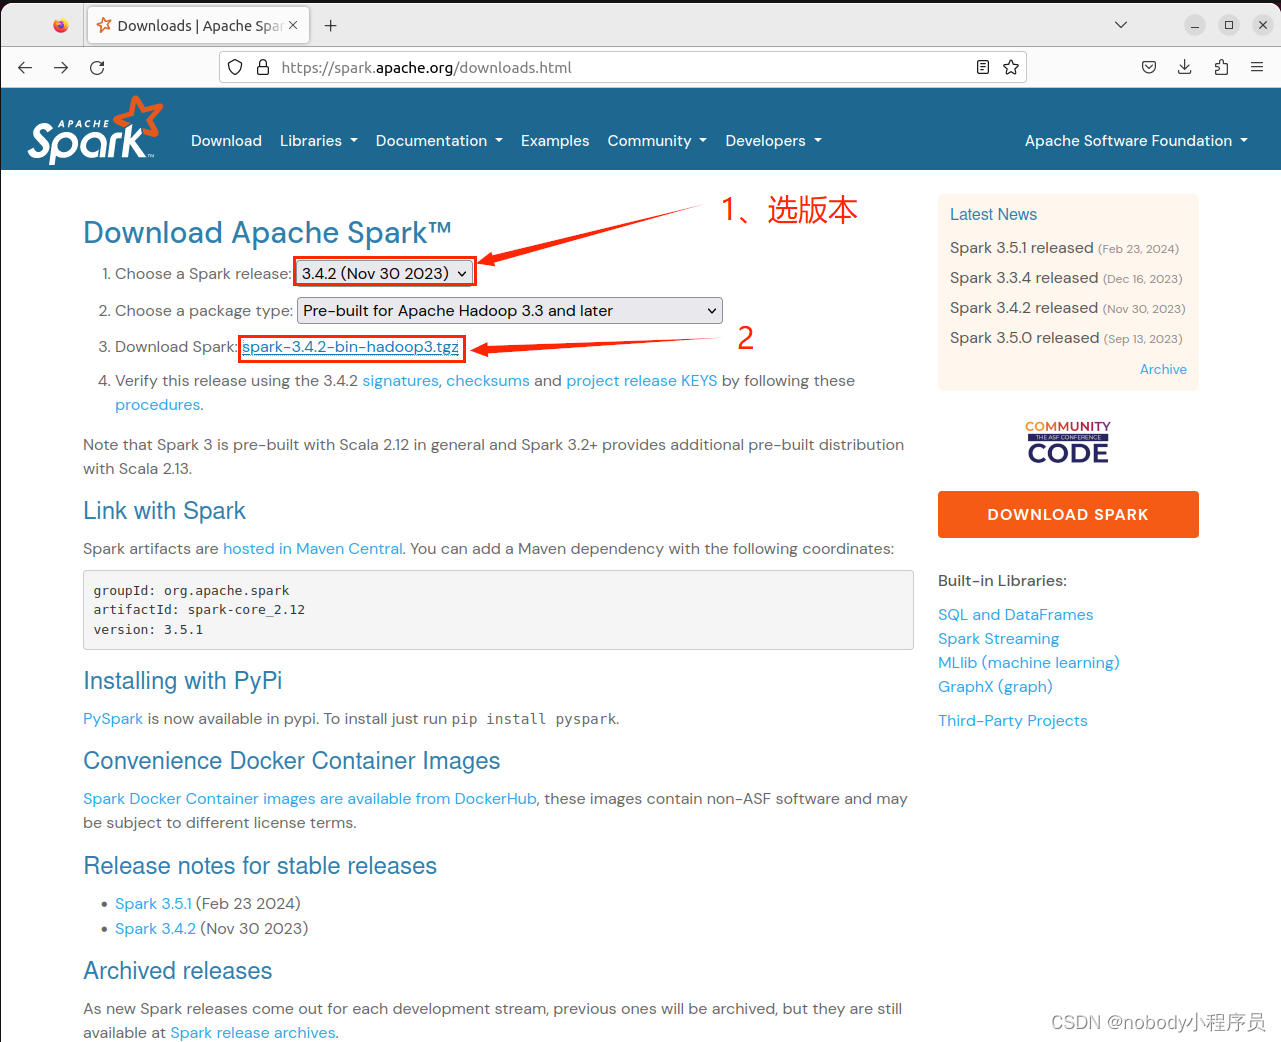Click the site security padlock icon
This screenshot has width=1281, height=1042.
(263, 67)
